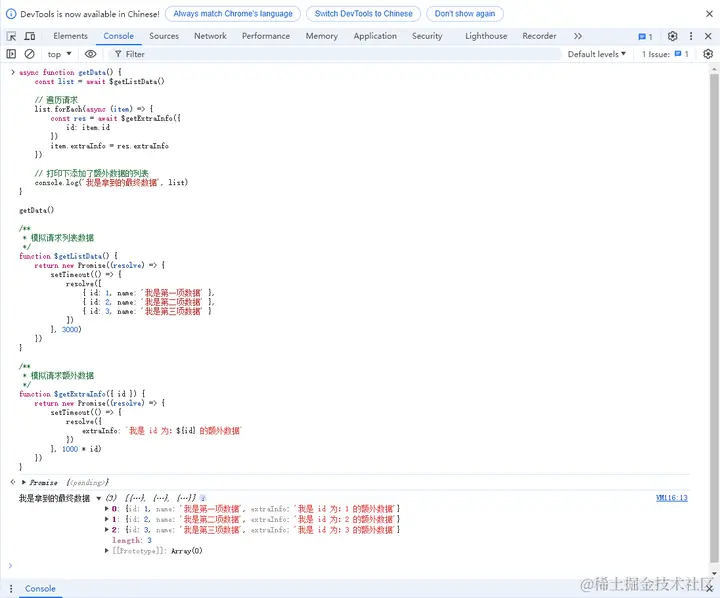Close the DevTools panel
This screenshot has width=720, height=598.
[708, 36]
